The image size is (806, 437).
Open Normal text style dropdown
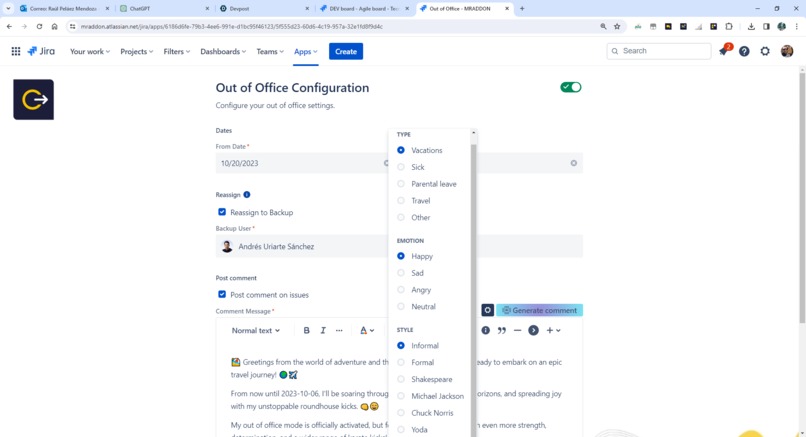(x=255, y=331)
